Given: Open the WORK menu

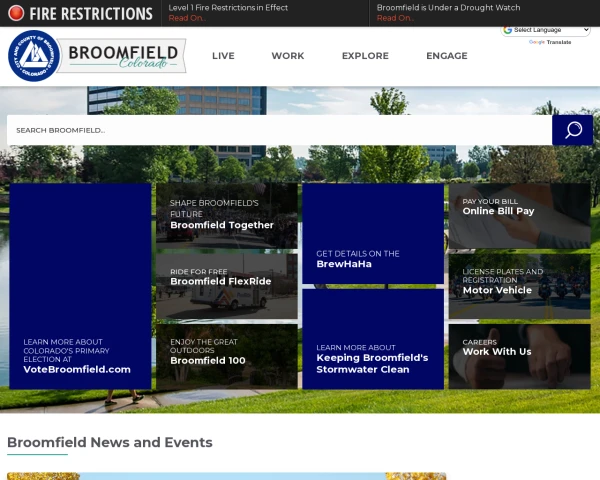Looking at the screenshot, I should pyautogui.click(x=288, y=56).
